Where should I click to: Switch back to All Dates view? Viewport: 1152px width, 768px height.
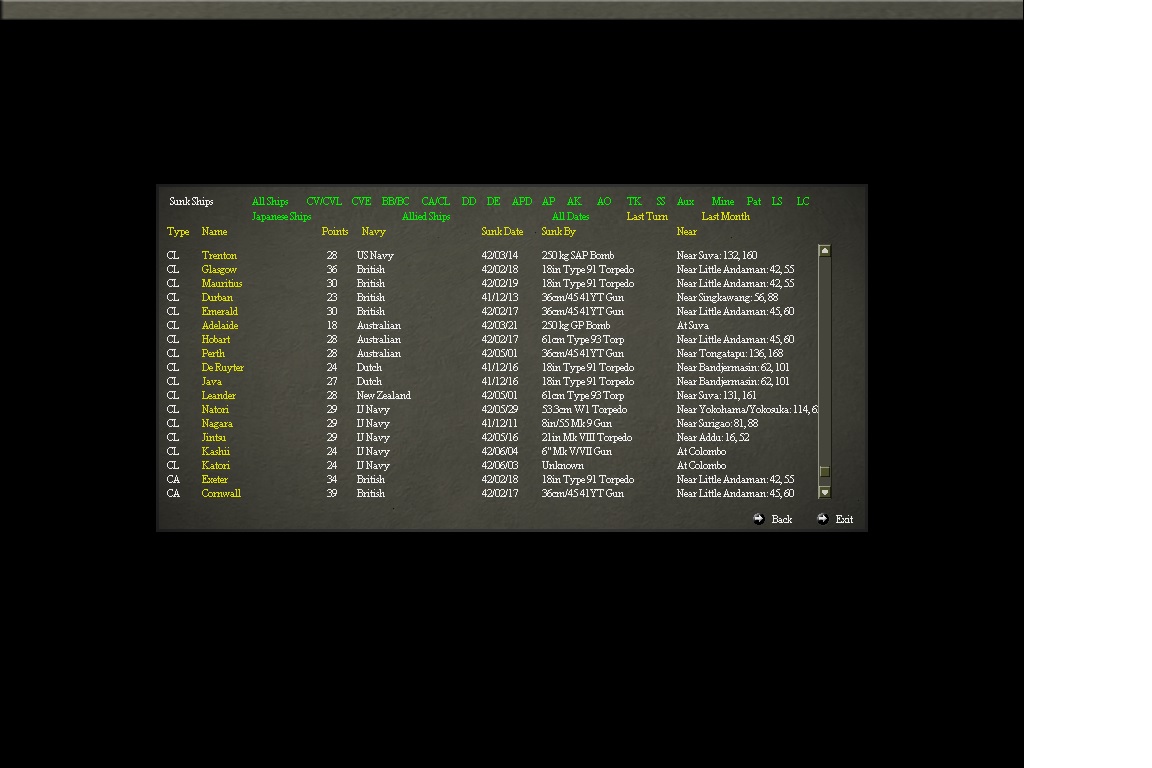[x=569, y=216]
